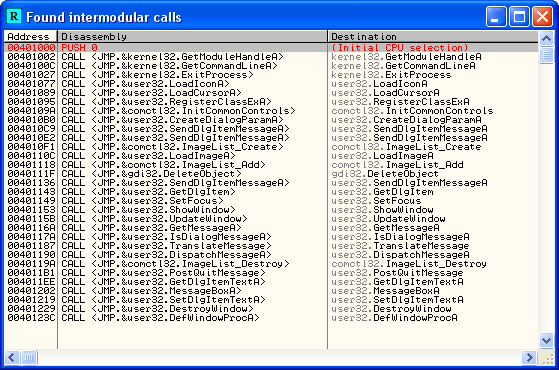Select the PUSH 0 row at 00401000
The height and width of the screenshot is (370, 559).
271,47
